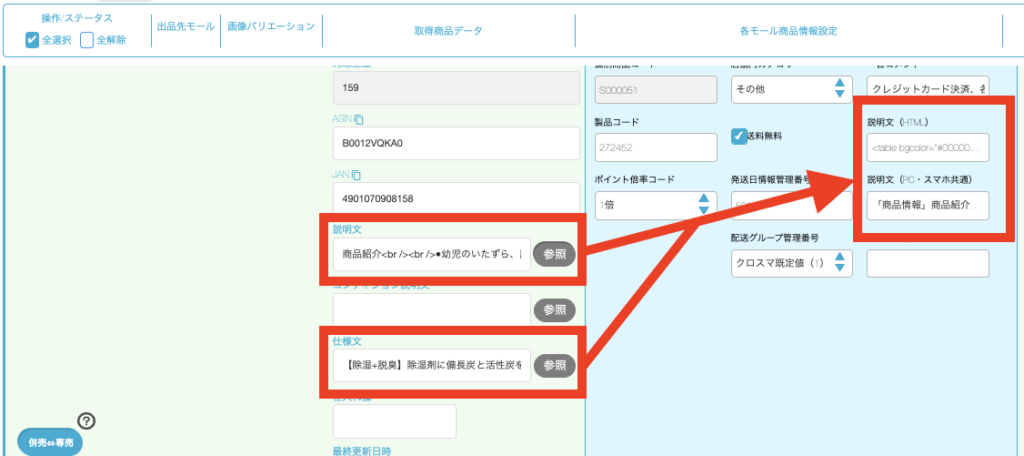Focus the empty コンディション説明文 field
Screen dimensions: 1024x456
432,310
